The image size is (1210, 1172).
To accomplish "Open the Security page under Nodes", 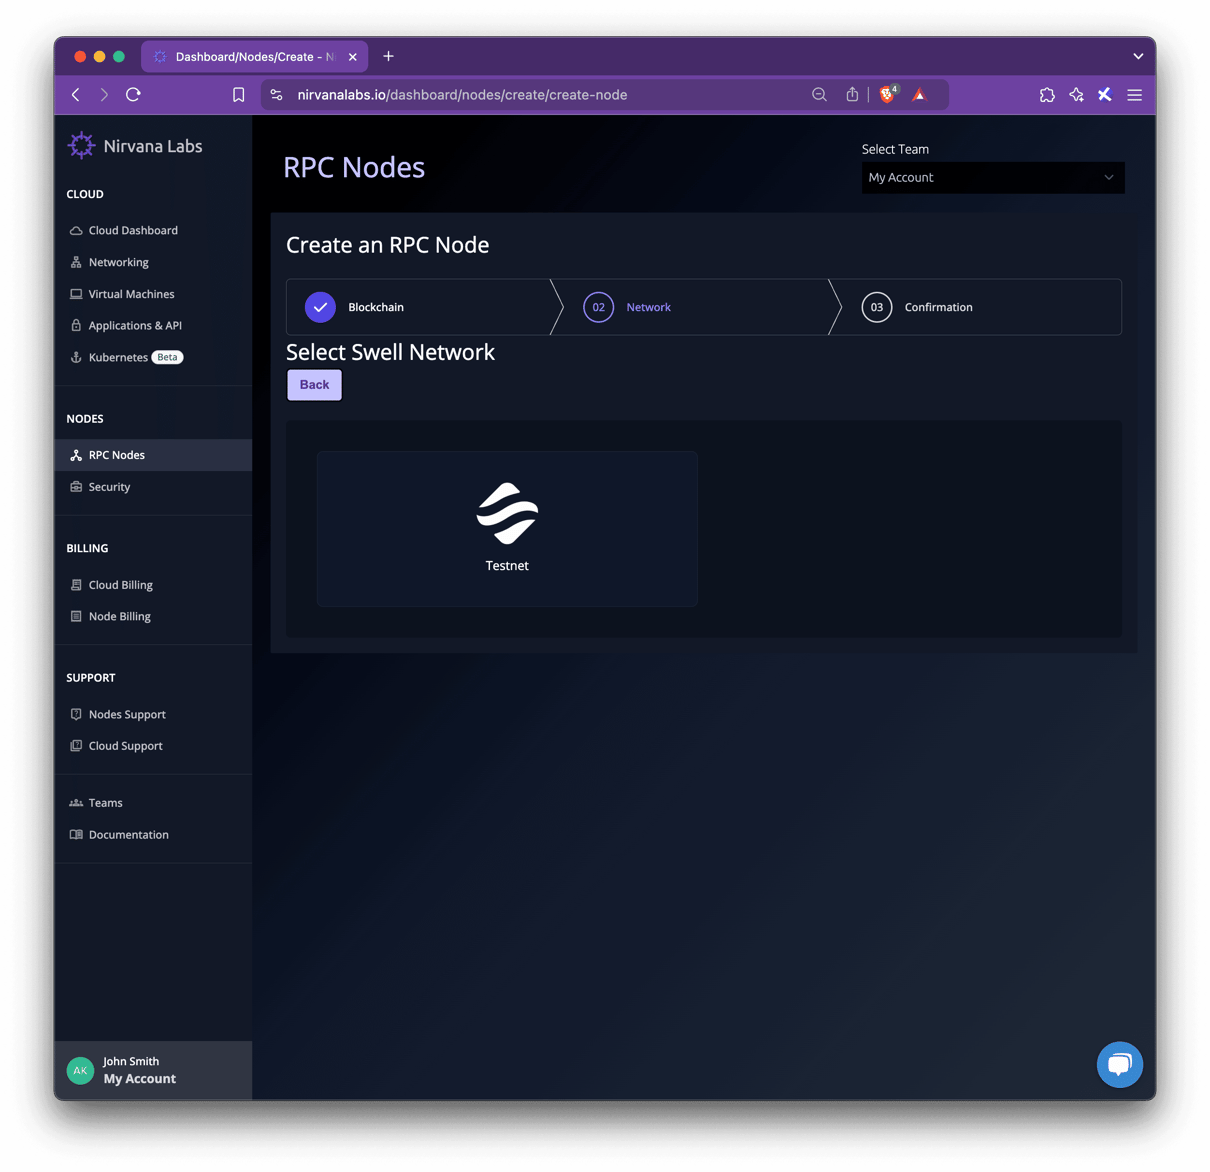I will pos(109,487).
